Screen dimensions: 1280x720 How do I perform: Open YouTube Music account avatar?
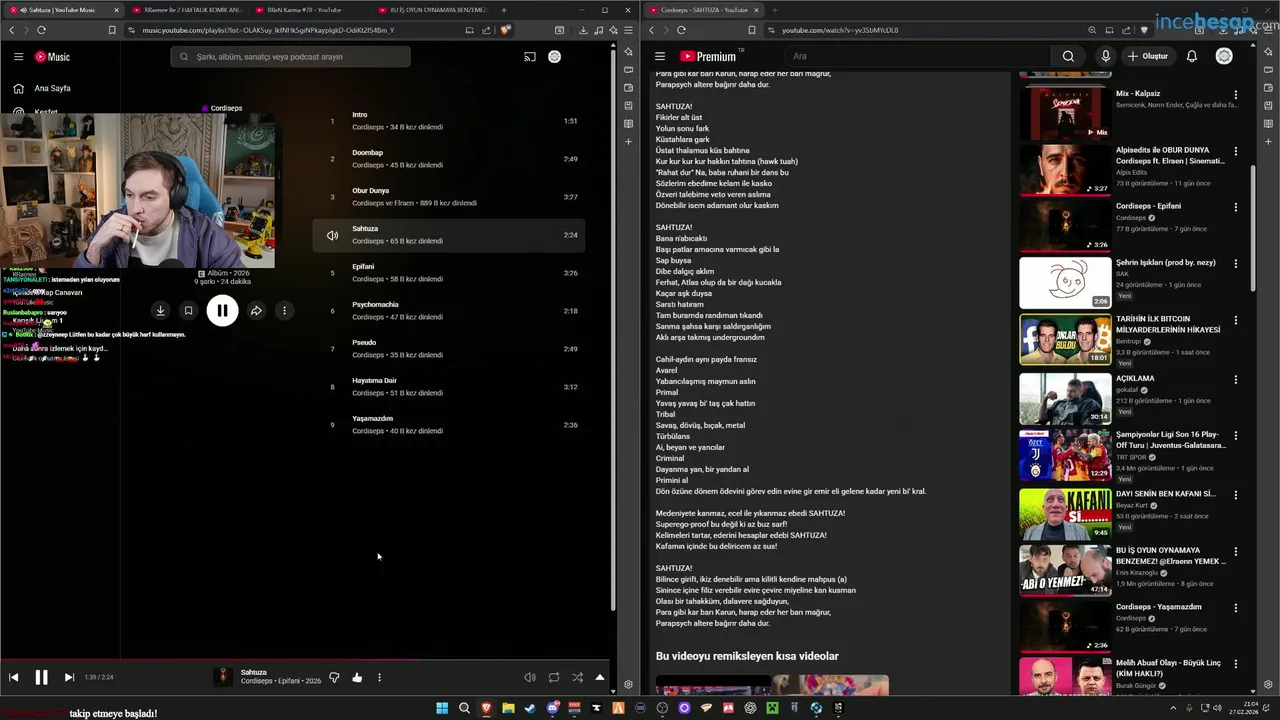point(555,57)
